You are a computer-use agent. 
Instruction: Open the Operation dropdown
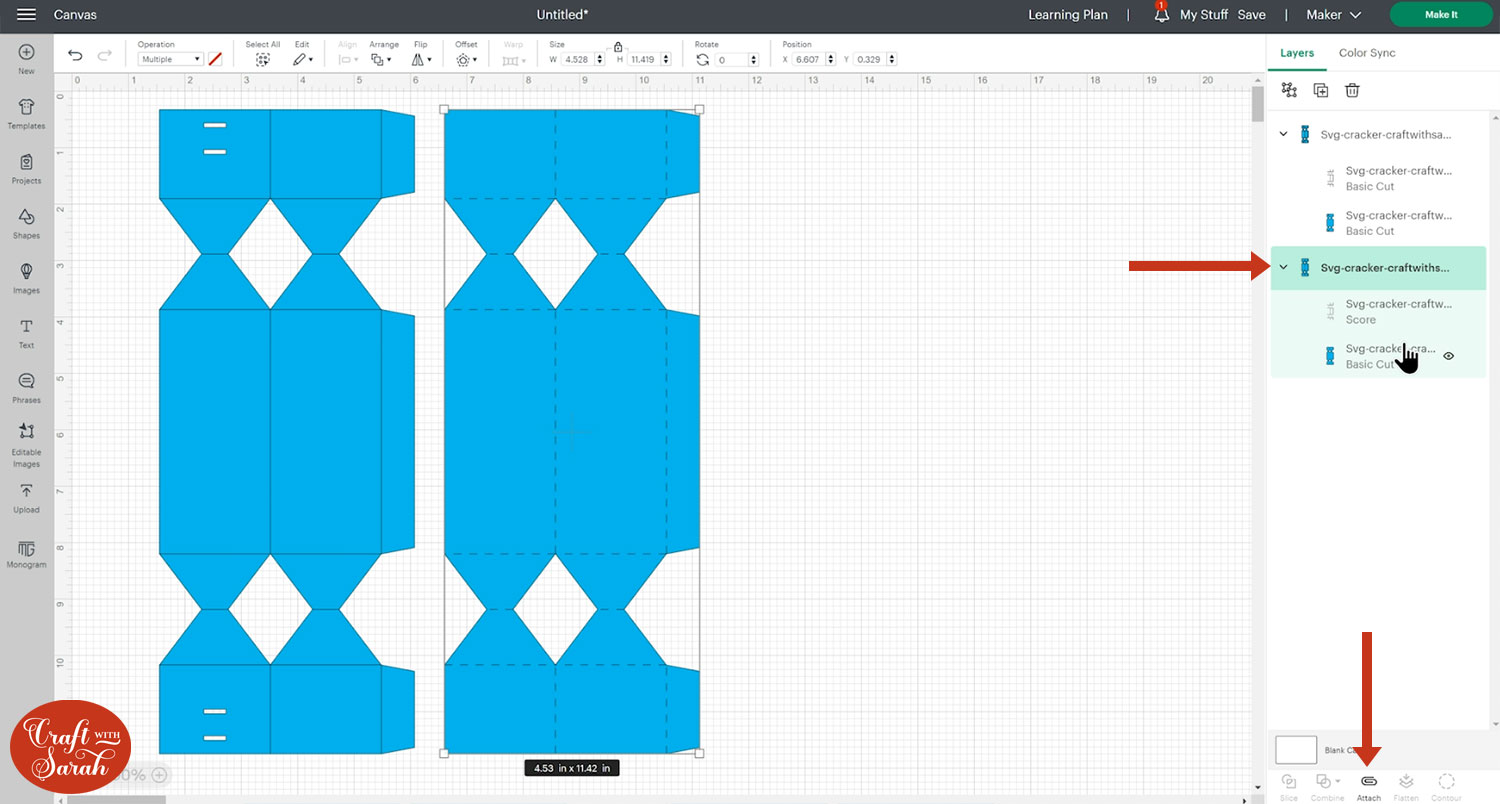coord(170,60)
